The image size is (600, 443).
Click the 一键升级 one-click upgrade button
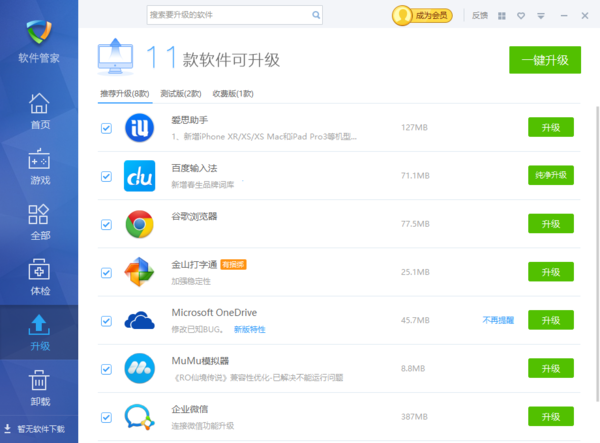point(545,60)
